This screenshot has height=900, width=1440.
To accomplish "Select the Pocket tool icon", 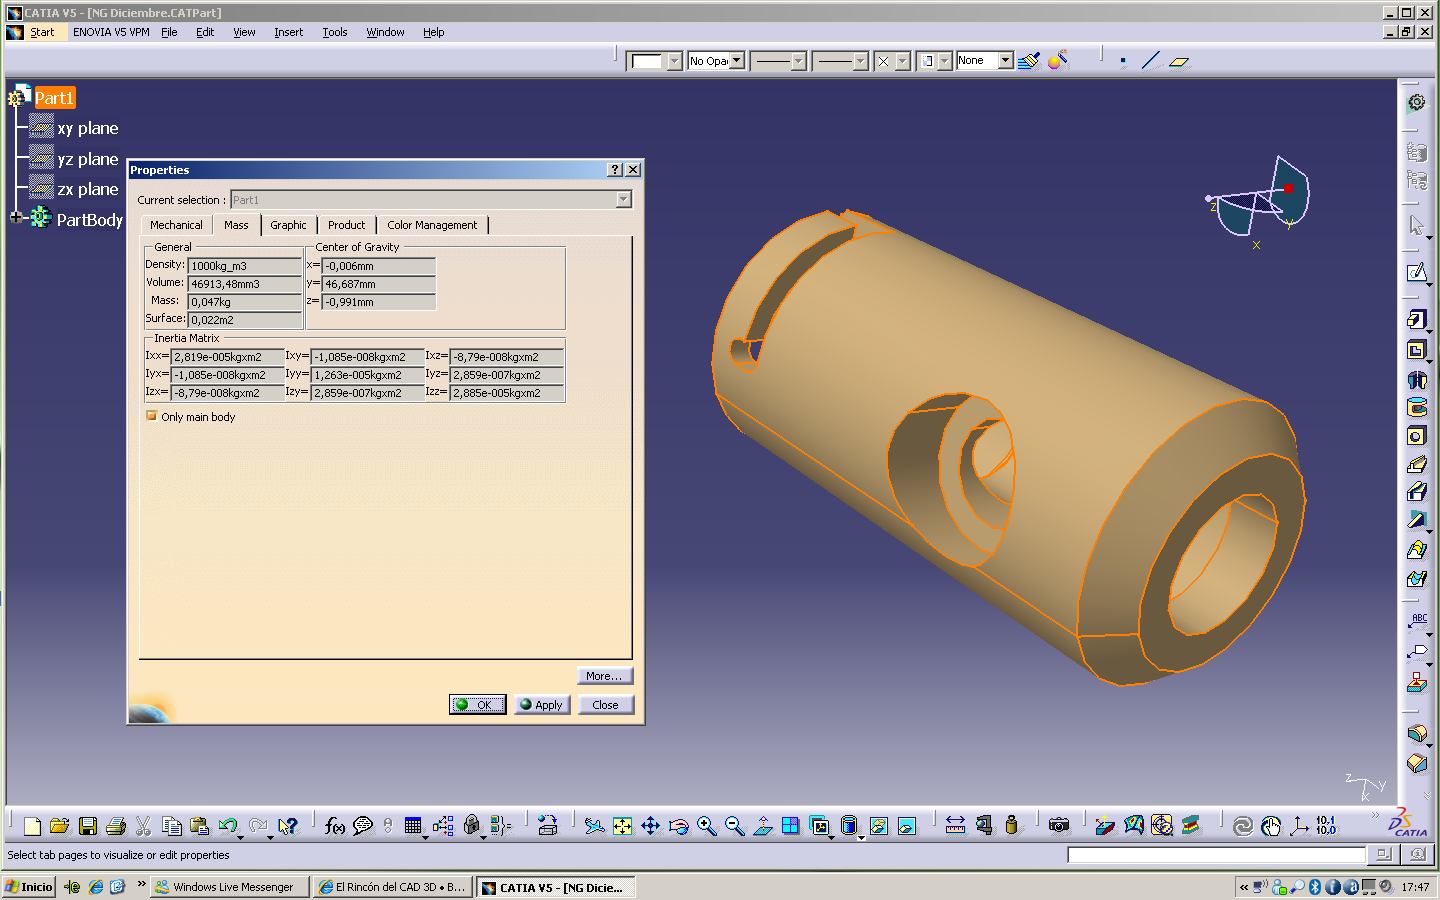I will pos(1417,350).
